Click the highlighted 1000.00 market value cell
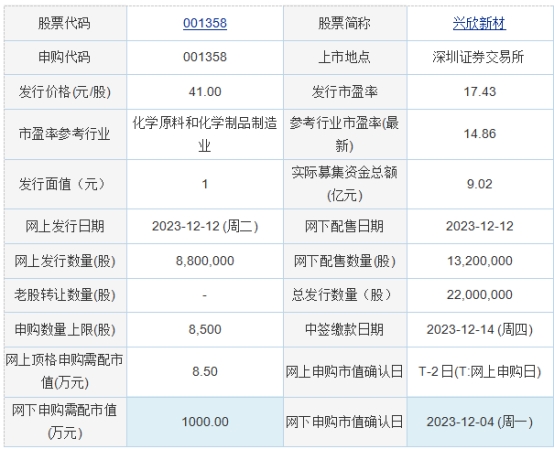Image resolution: width=554 pixels, height=450 pixels. (x=205, y=422)
